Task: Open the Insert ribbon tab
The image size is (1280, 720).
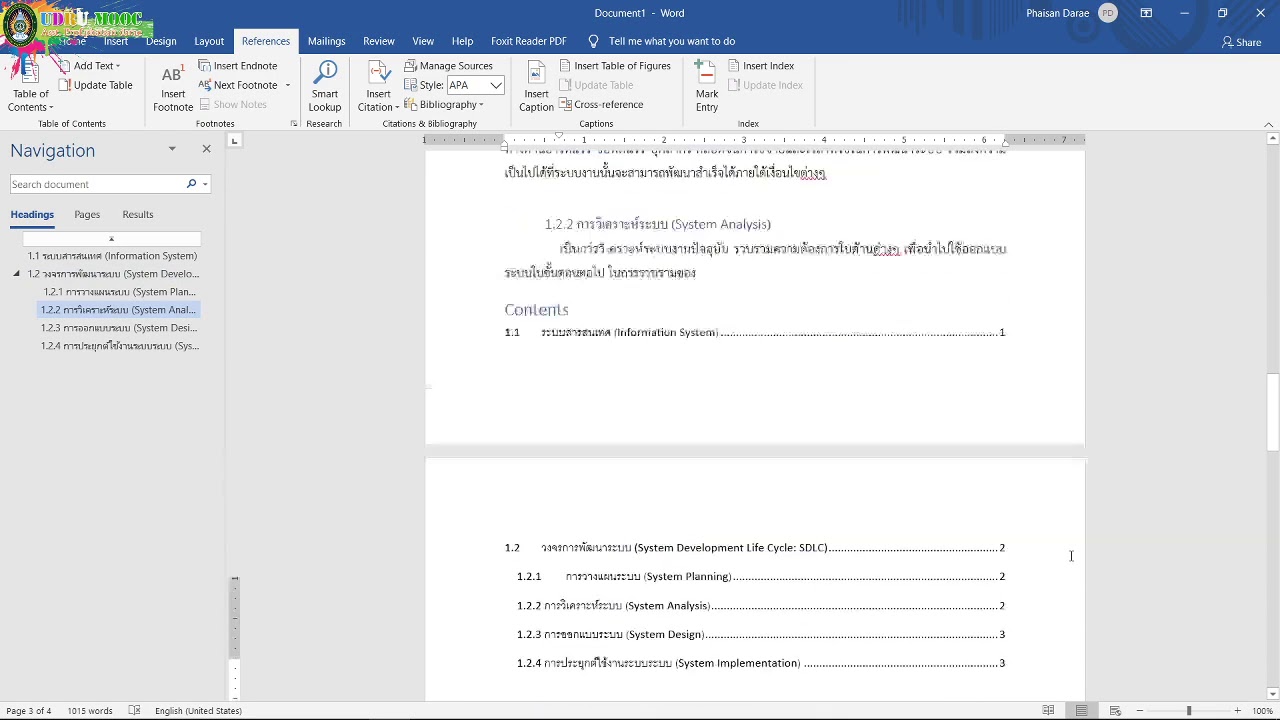Action: tap(115, 41)
